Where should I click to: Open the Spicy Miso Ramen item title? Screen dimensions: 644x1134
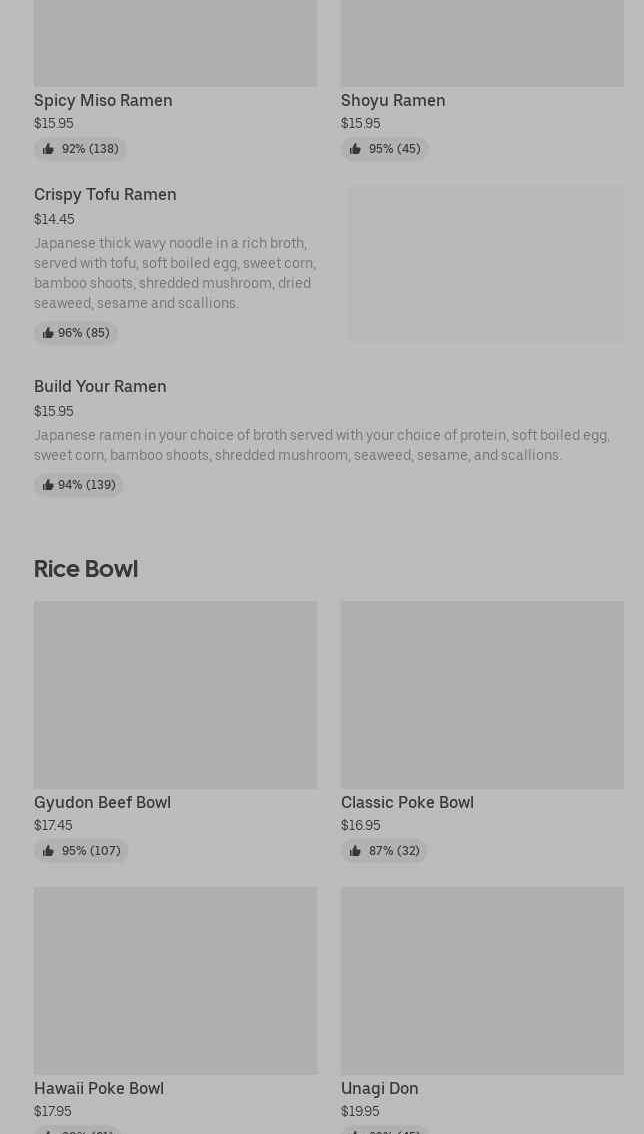103,100
